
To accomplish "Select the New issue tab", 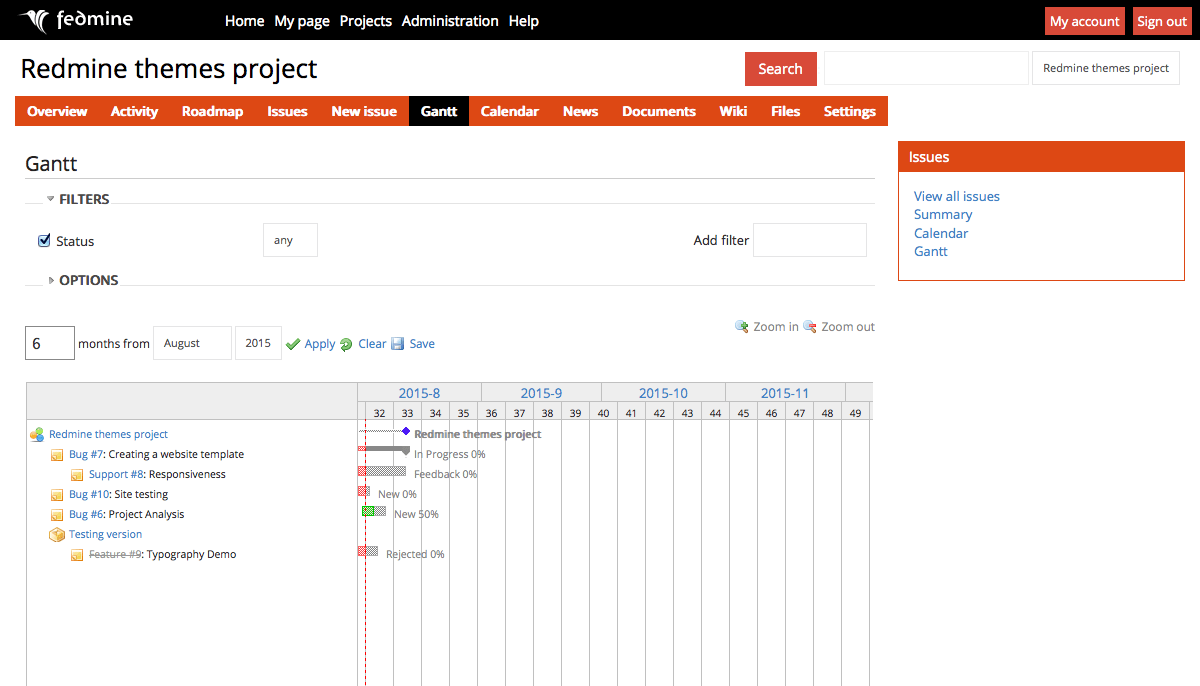I will click(364, 111).
